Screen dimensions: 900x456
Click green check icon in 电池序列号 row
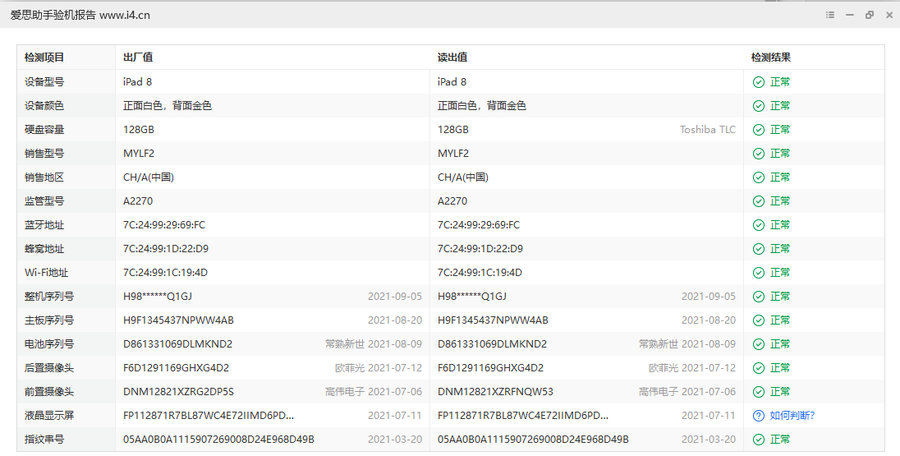758,344
